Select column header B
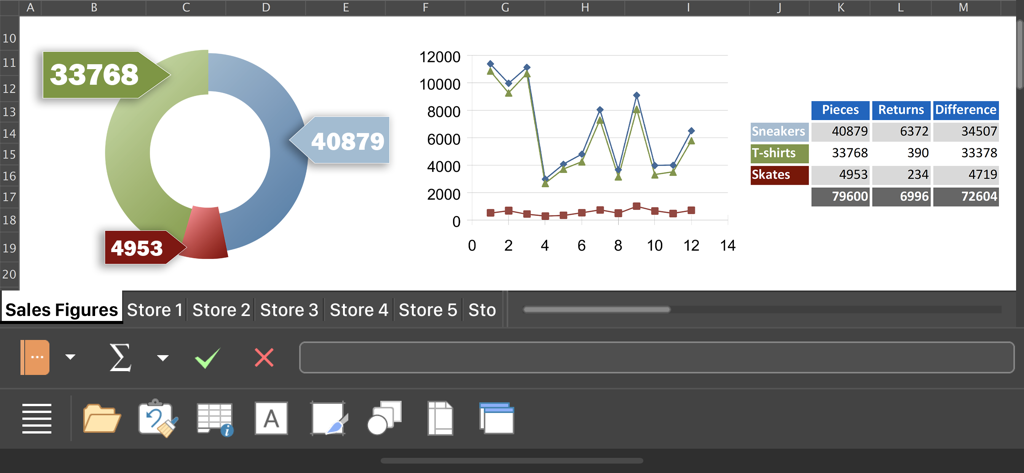 point(94,8)
